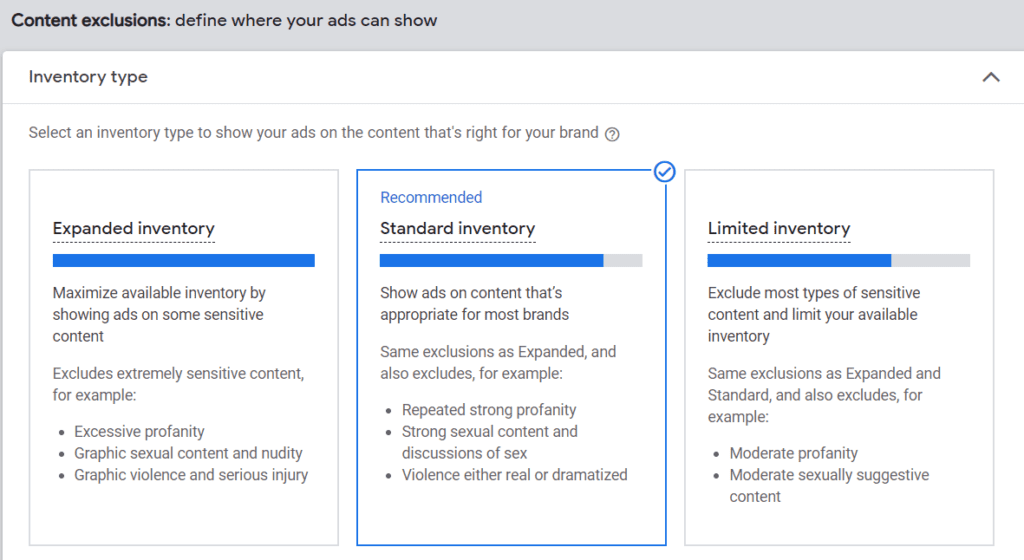The image size is (1024, 560).
Task: Click 'Moderate sexually suggestive content' bullet
Action: 829,486
